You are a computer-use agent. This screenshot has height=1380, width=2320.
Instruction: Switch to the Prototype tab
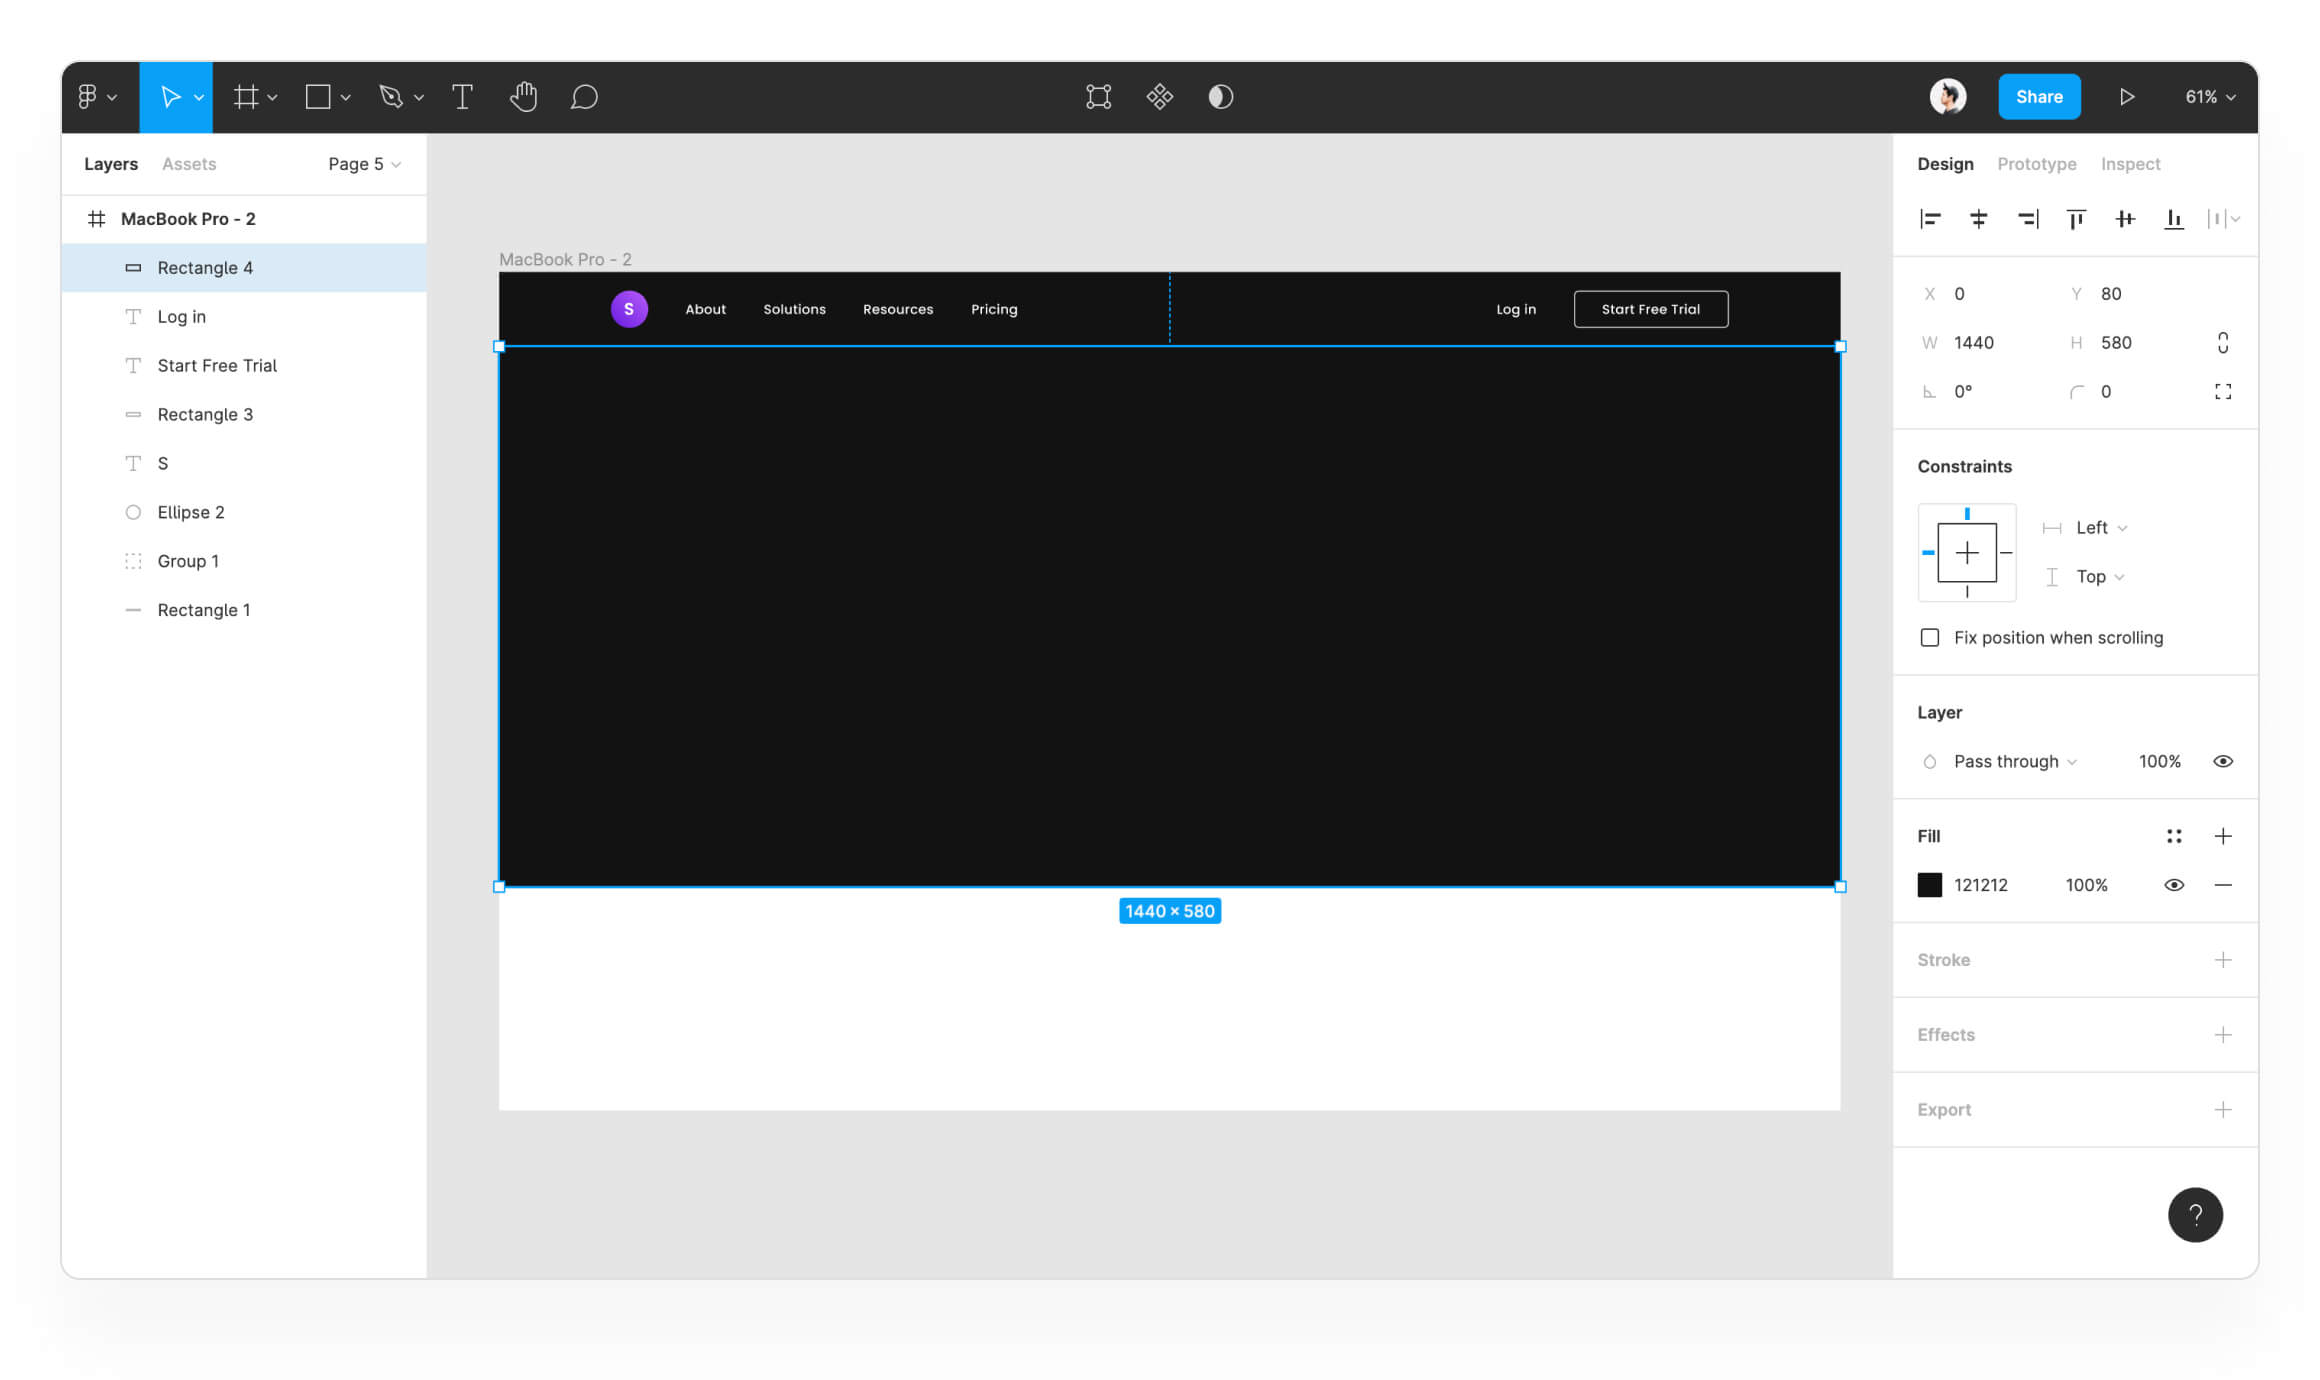(x=2036, y=164)
